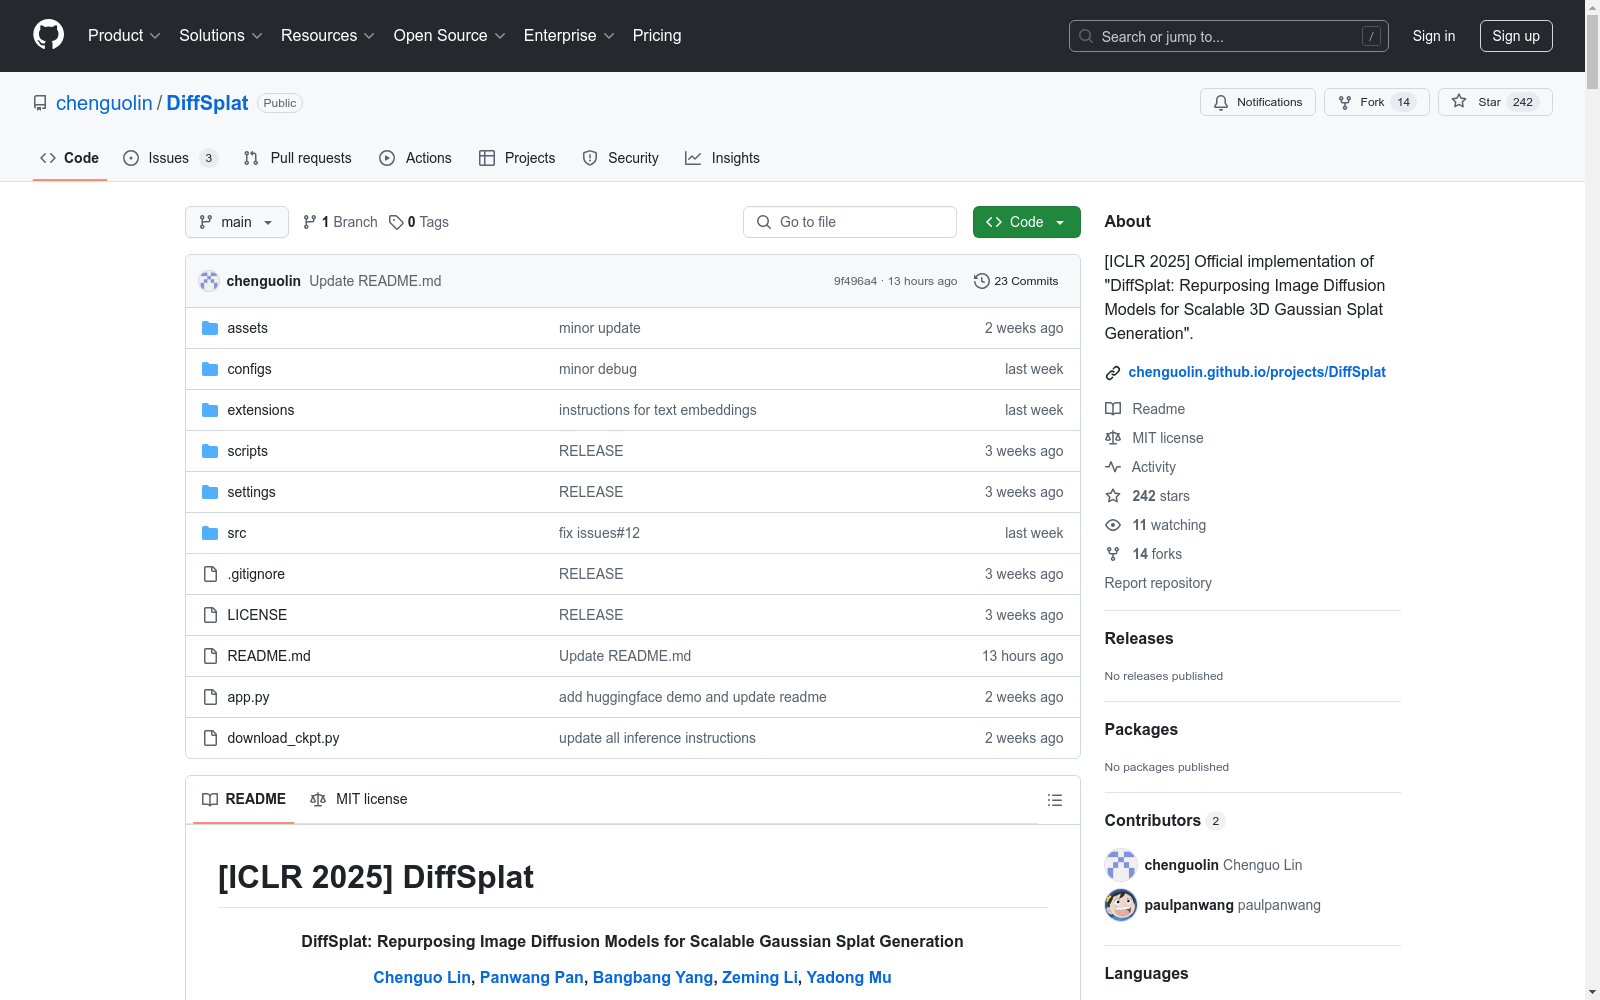Click the fork icon beside 14 forks
The width and height of the screenshot is (1600, 1000).
(1113, 554)
